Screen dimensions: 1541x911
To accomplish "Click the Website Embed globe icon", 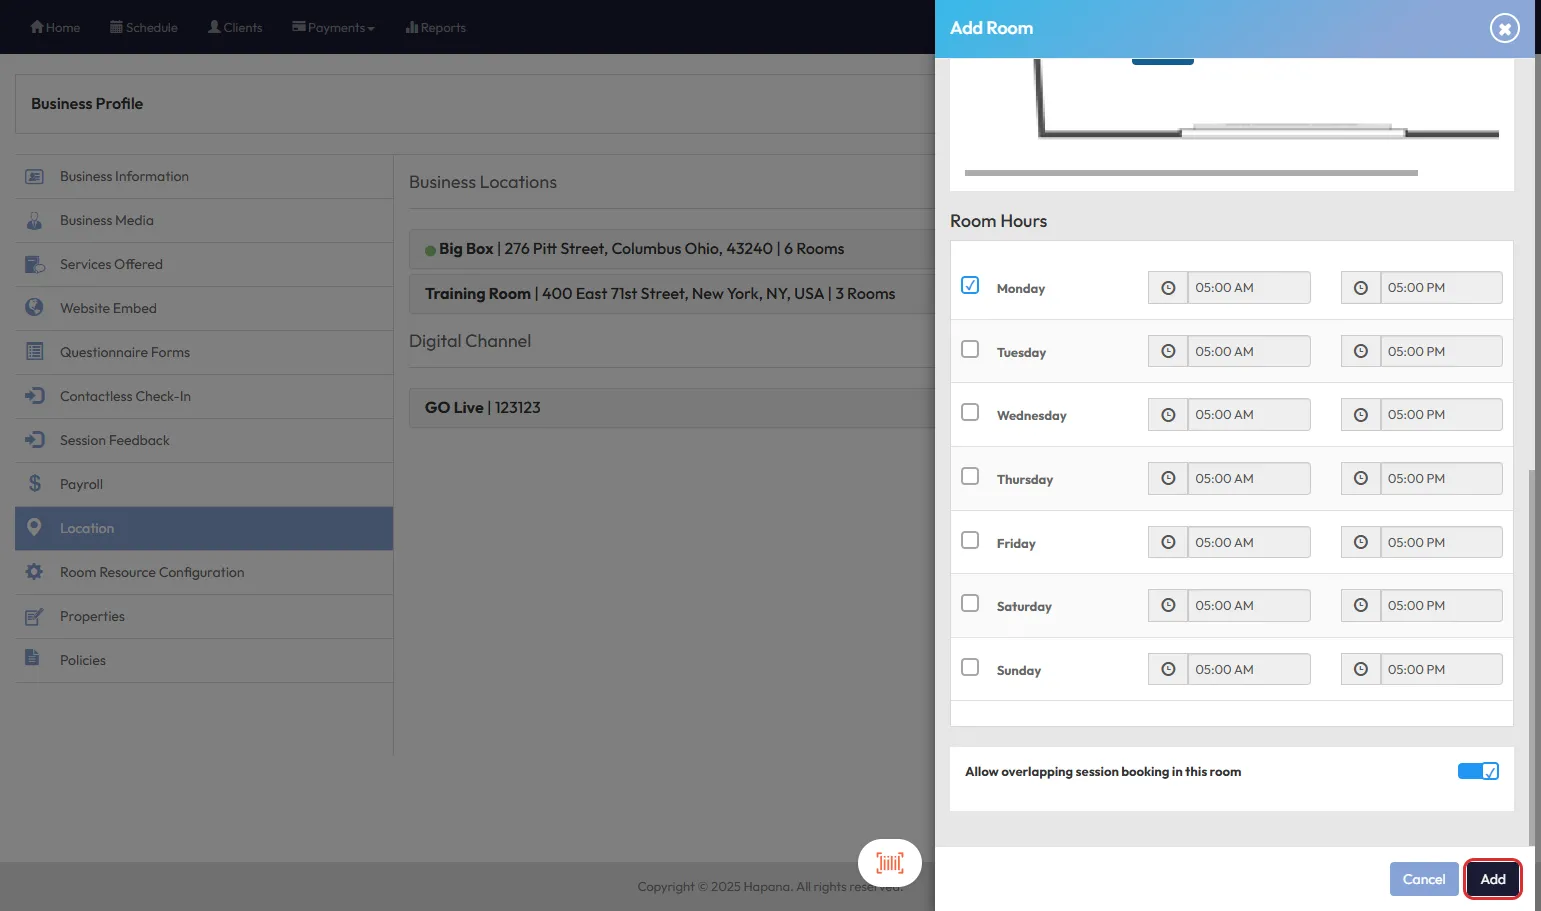I will pos(35,308).
